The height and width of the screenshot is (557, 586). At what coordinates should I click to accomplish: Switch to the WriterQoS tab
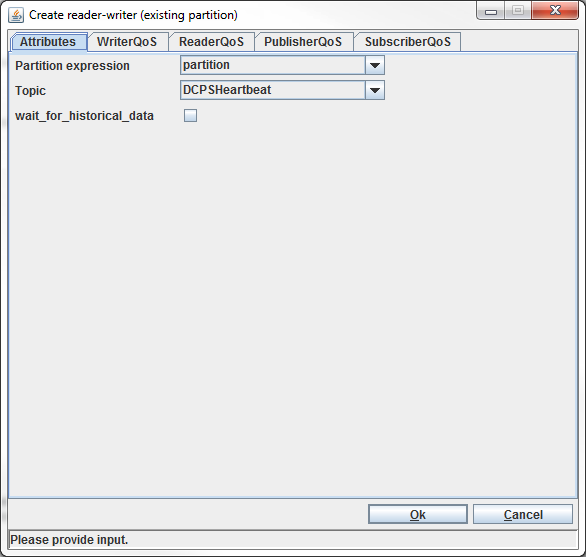[127, 42]
